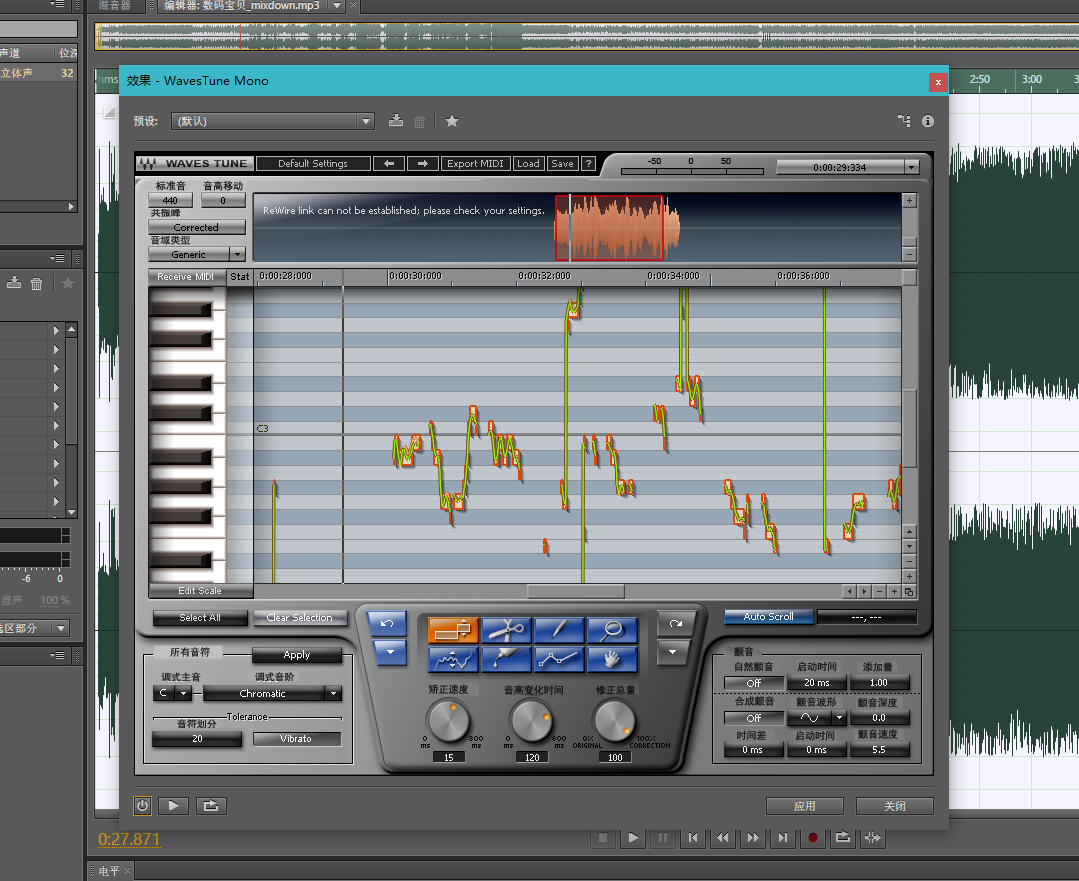Switch to the editor 数码宝贝_mixdown.mp3 tab

click(242, 6)
